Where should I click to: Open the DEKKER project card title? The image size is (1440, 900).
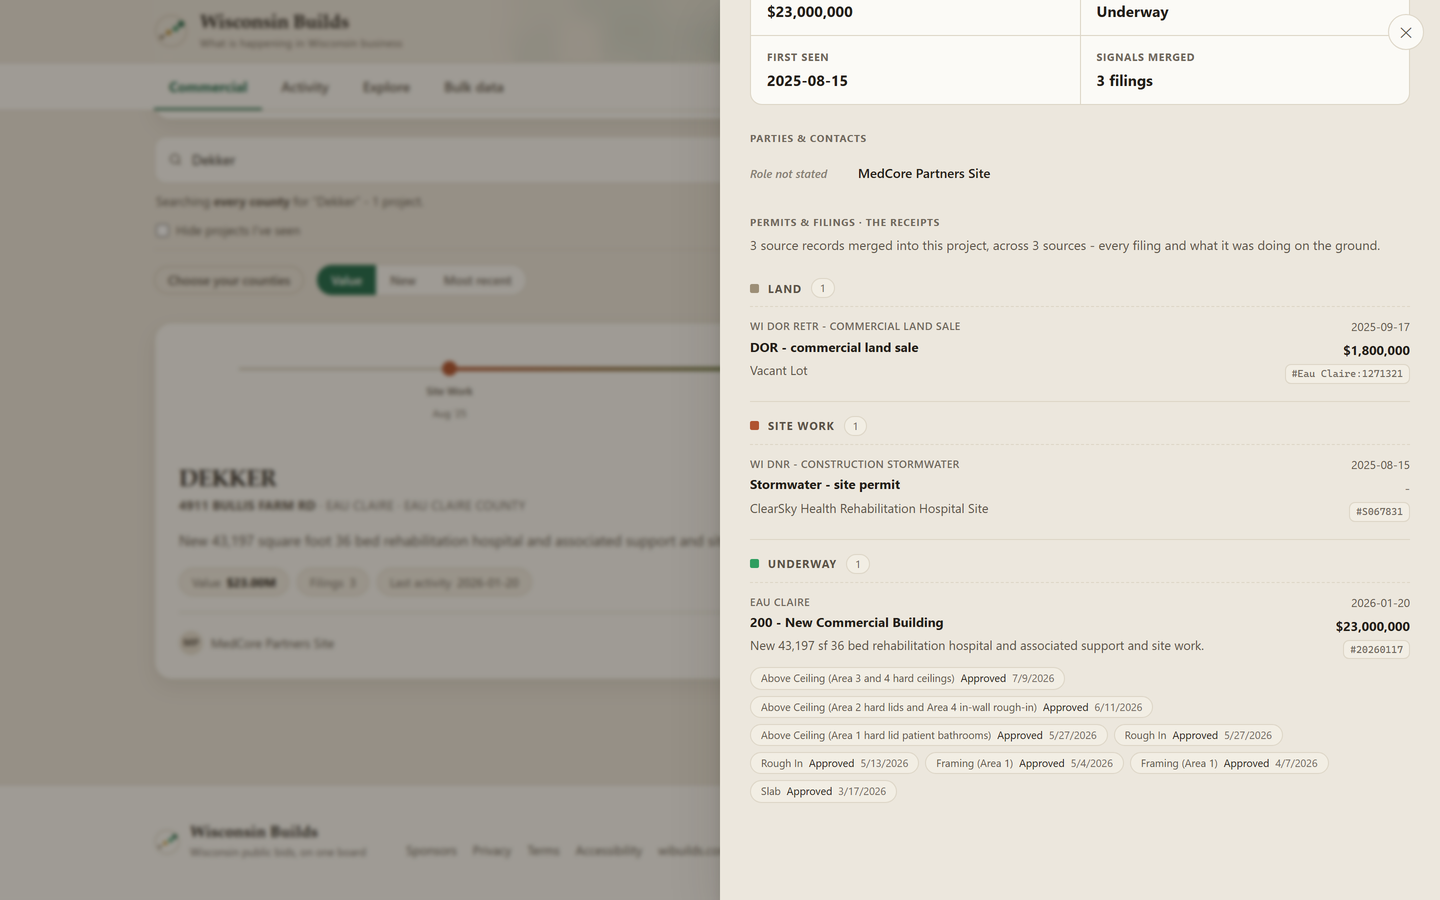(228, 478)
